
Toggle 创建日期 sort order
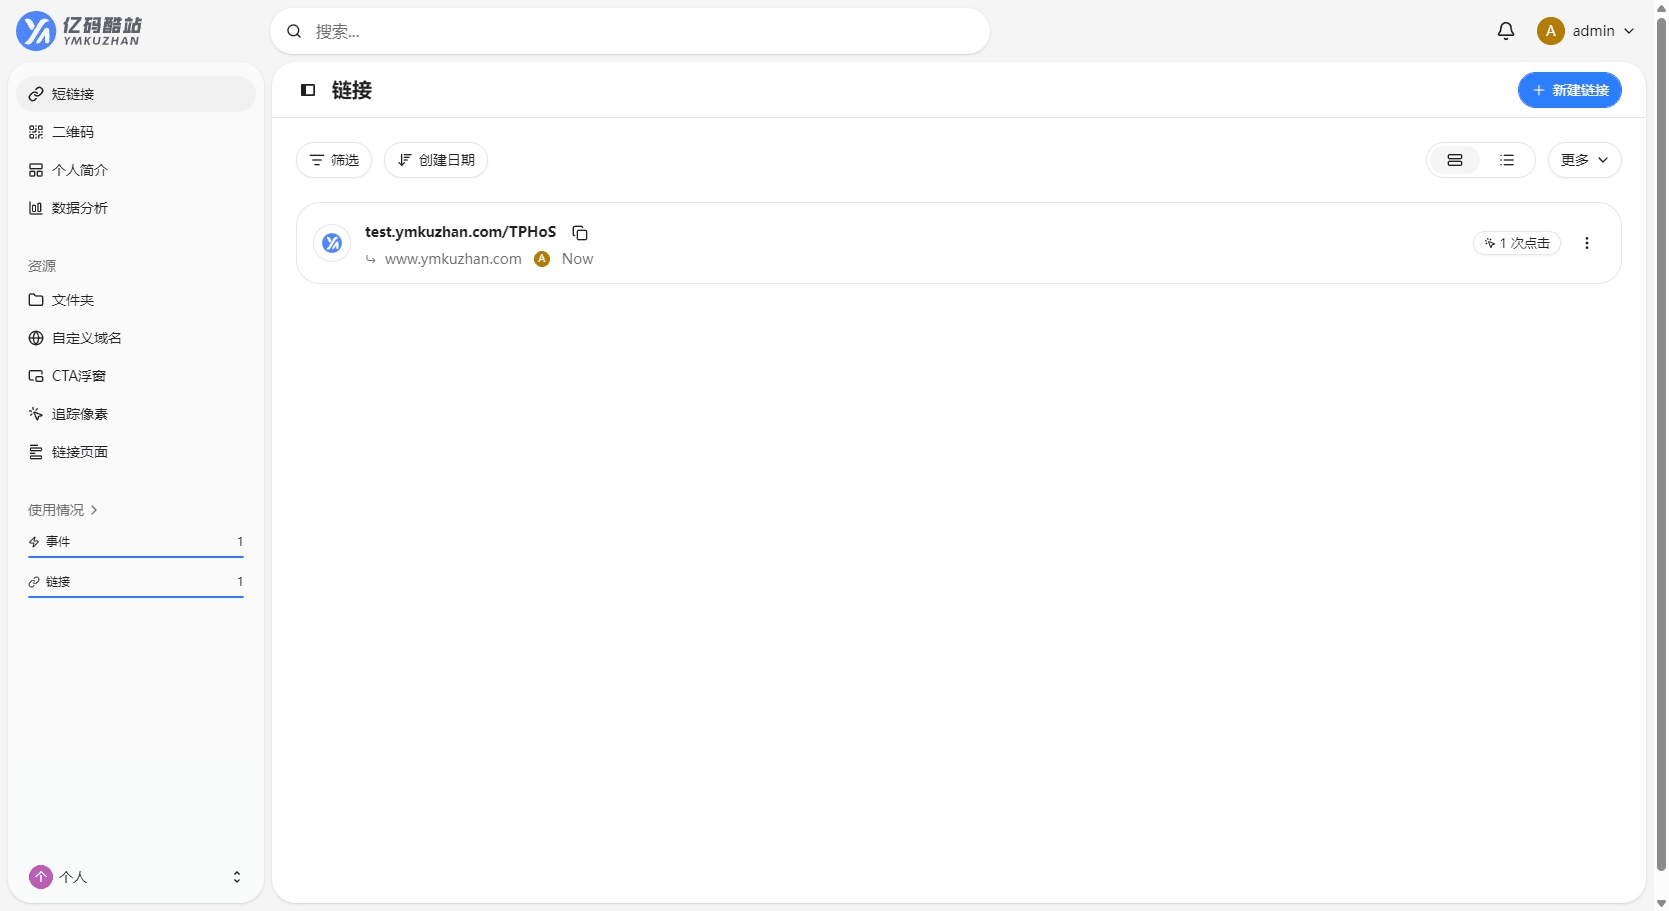[x=436, y=160]
